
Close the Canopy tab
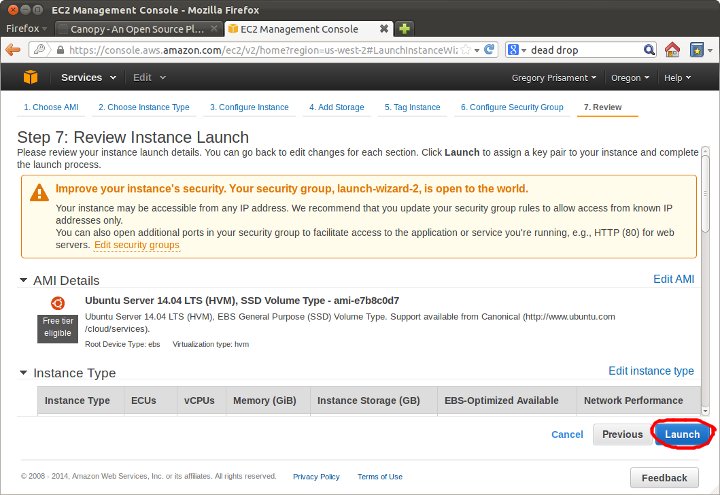tap(214, 28)
